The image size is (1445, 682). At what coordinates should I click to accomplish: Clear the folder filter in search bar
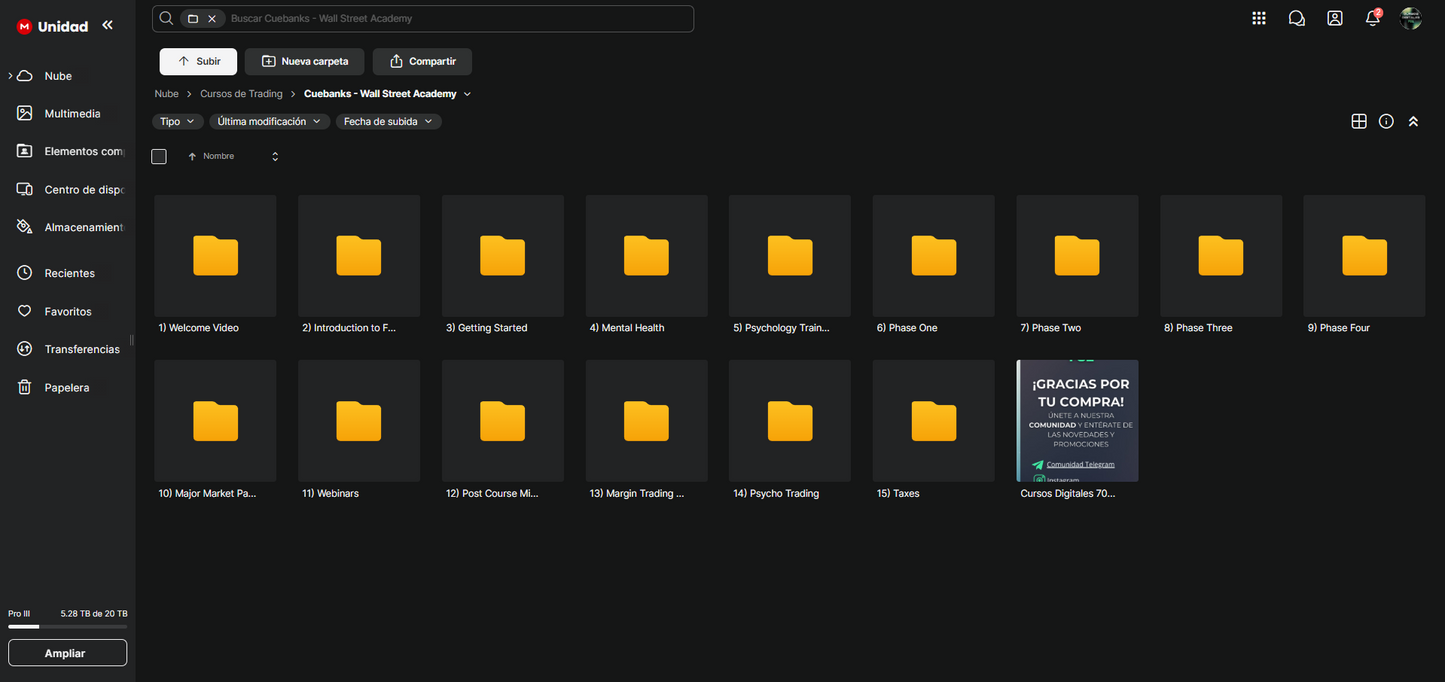pos(212,19)
